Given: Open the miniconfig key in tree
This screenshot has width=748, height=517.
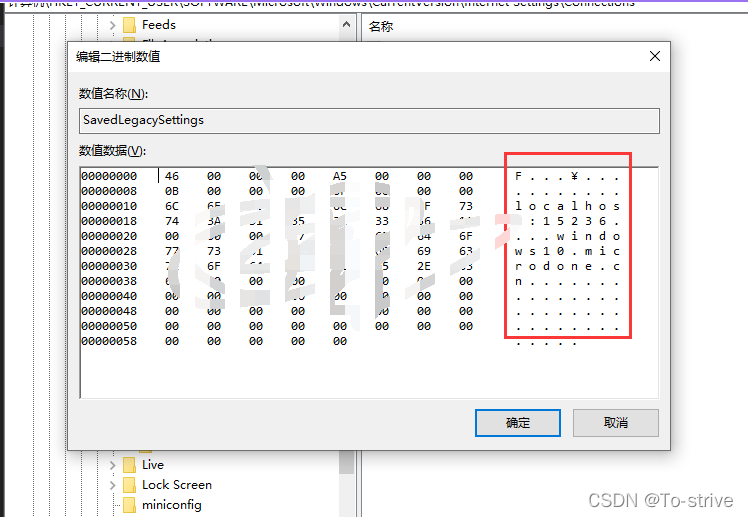Looking at the screenshot, I should pyautogui.click(x=172, y=505).
